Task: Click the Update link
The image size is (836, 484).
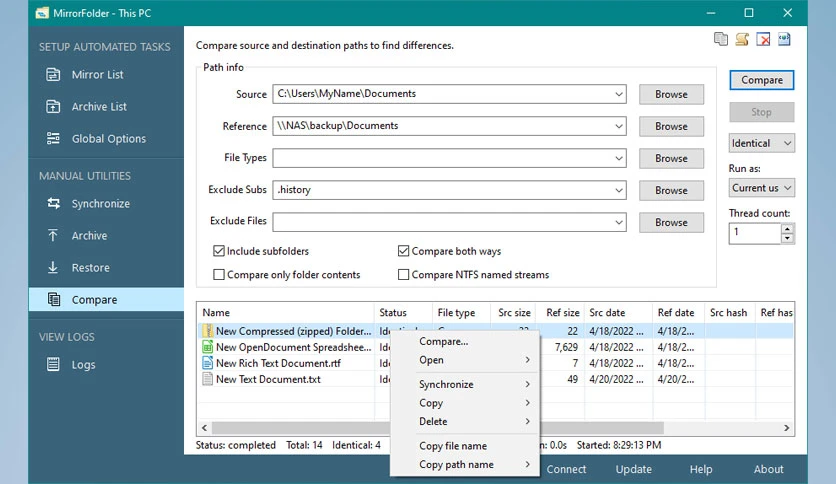Action: tap(633, 469)
